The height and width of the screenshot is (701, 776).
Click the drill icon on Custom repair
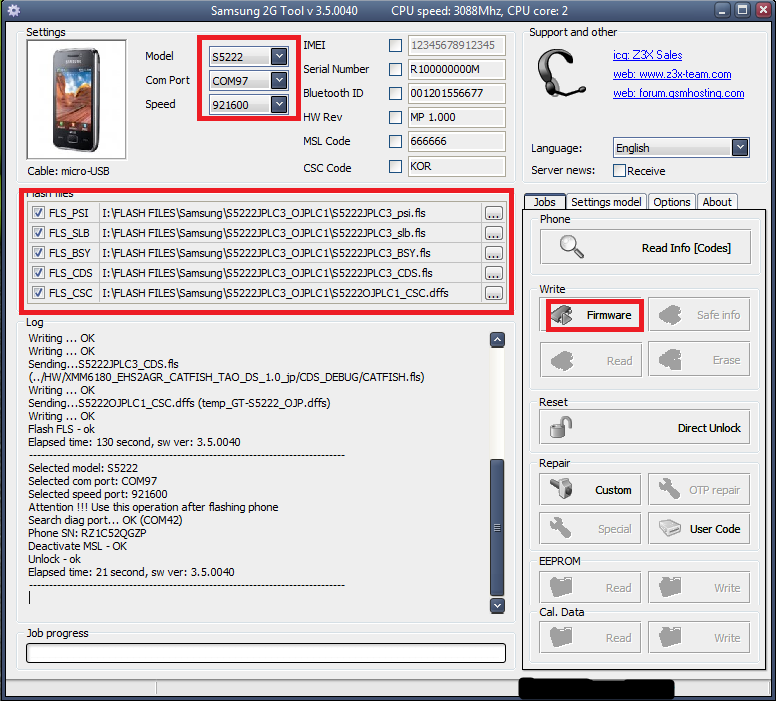click(561, 489)
